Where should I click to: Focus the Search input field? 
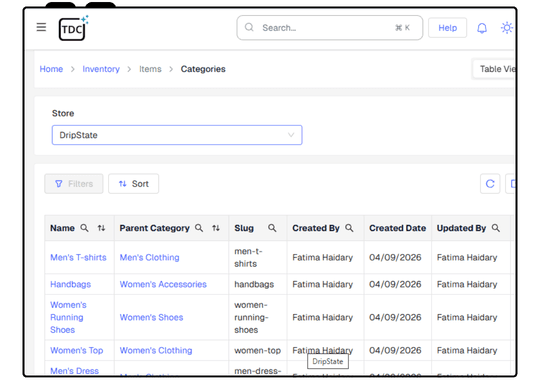330,28
